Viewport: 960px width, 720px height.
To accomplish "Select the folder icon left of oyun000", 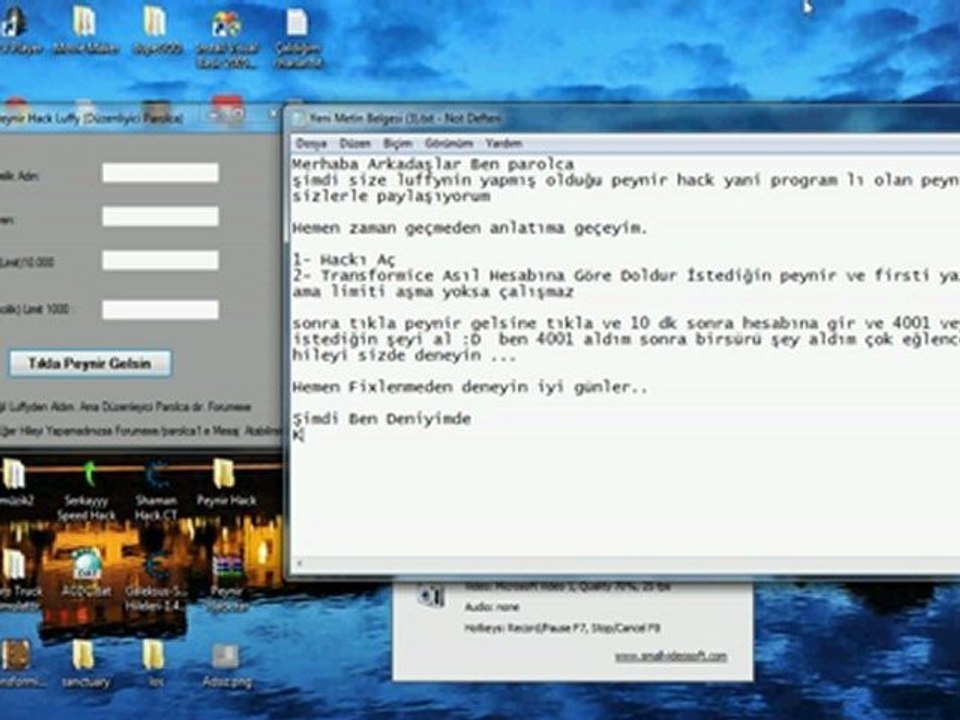I will coord(85,31).
